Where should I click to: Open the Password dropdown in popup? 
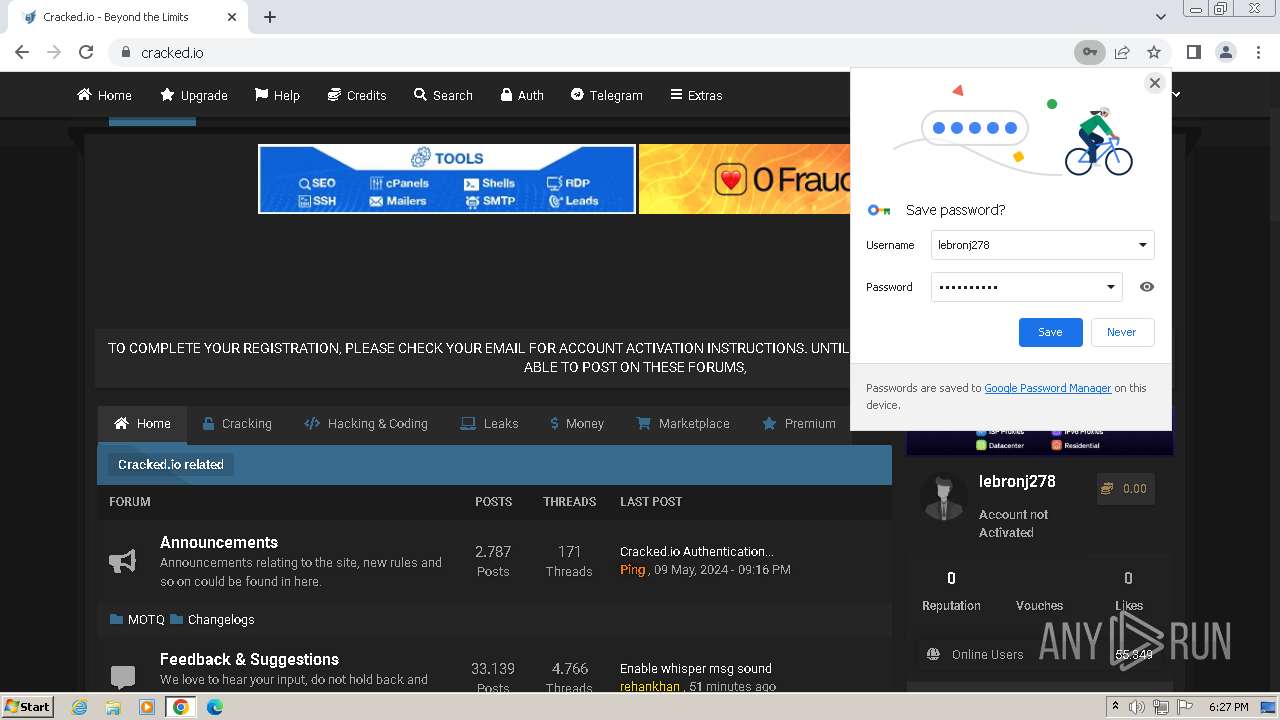tap(1110, 287)
